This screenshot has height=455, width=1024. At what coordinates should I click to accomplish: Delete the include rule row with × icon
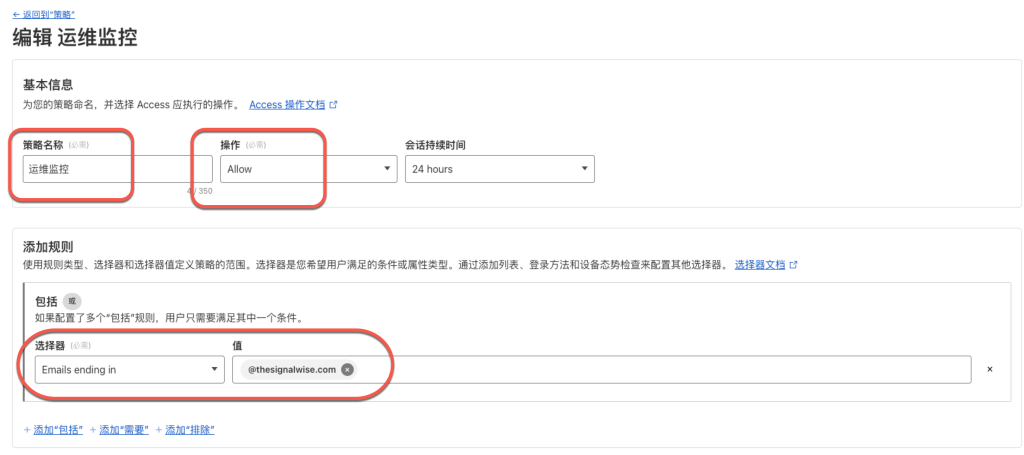[x=989, y=369]
